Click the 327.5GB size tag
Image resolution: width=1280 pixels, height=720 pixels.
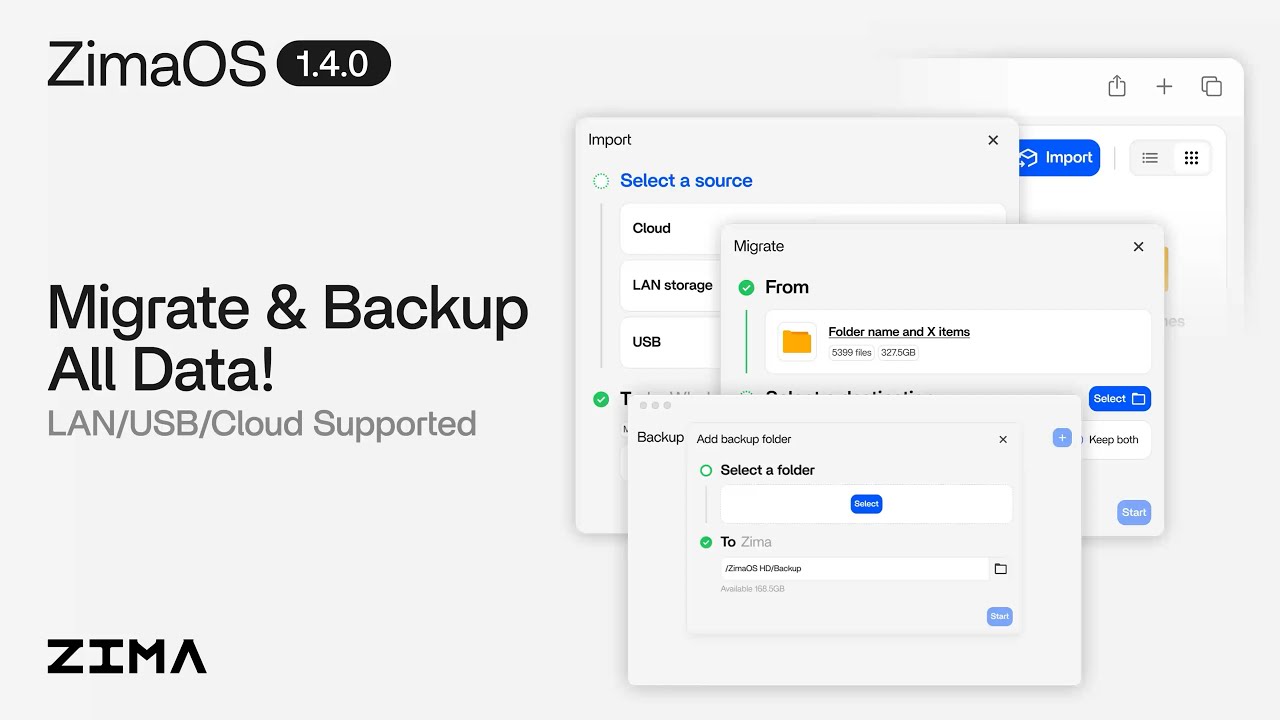(898, 353)
